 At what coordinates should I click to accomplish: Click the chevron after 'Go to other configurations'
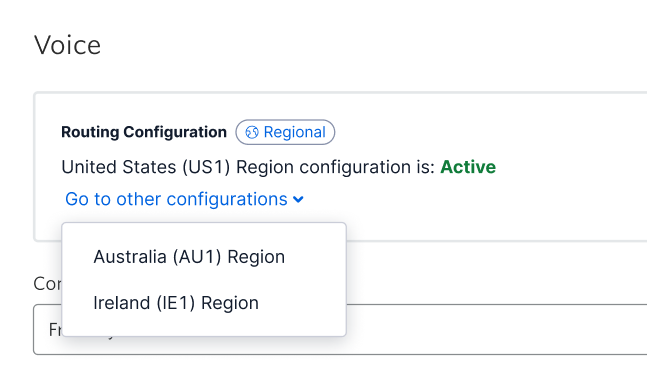[x=298, y=200]
